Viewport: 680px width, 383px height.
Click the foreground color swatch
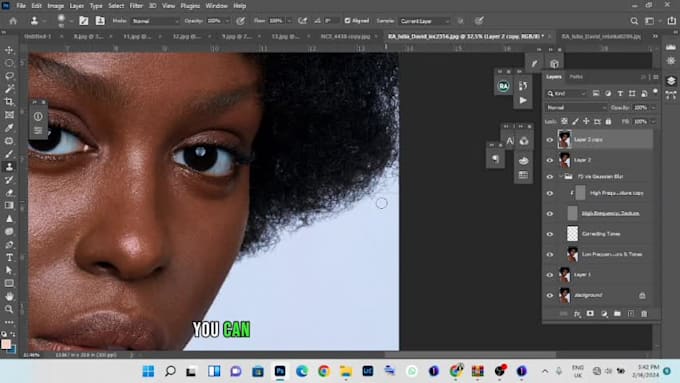pyautogui.click(x=6, y=344)
